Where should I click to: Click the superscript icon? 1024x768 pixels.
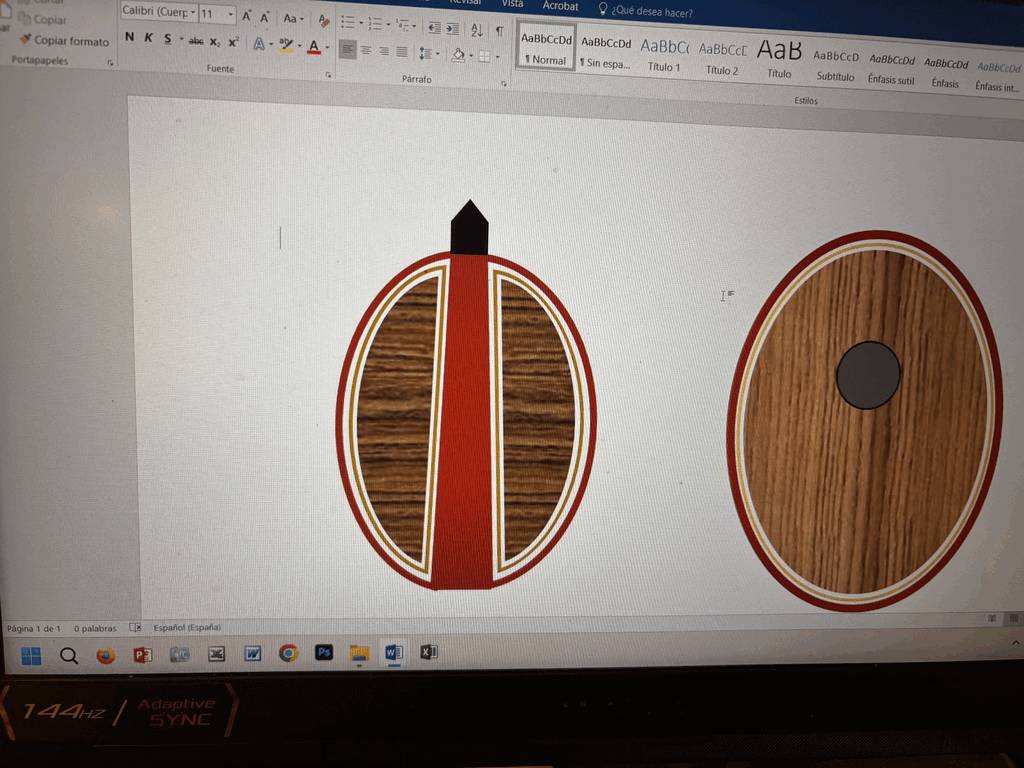233,42
